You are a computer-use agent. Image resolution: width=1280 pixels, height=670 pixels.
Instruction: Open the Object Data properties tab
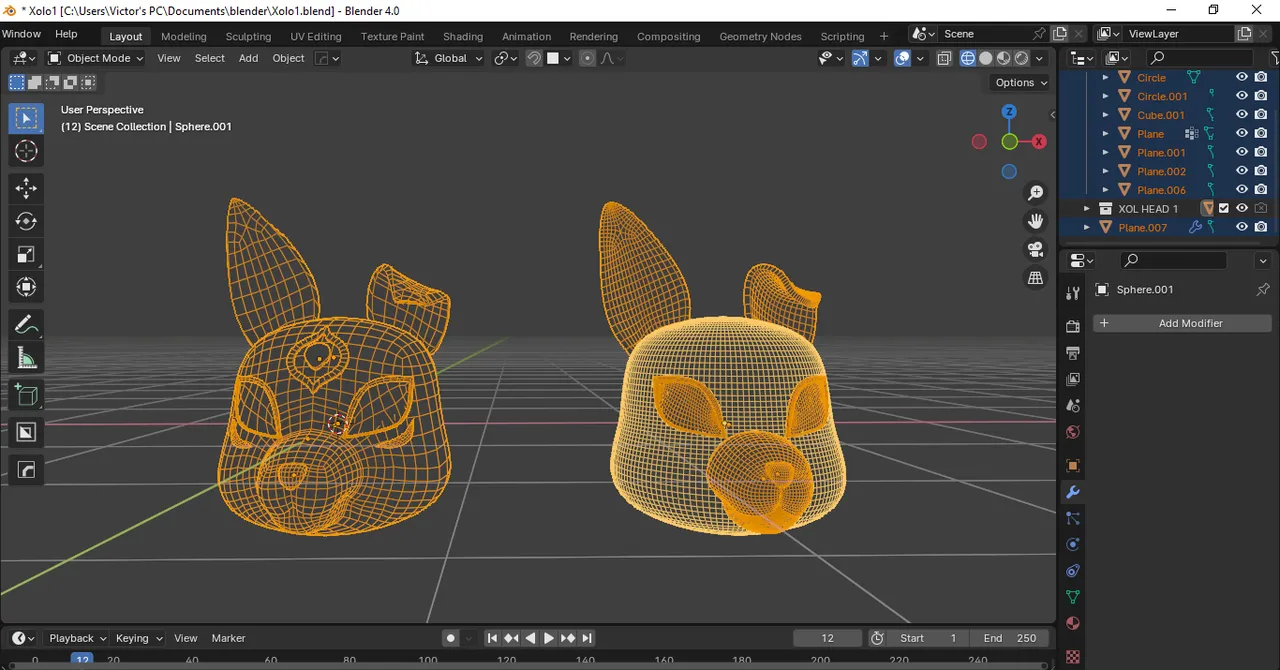point(1073,597)
